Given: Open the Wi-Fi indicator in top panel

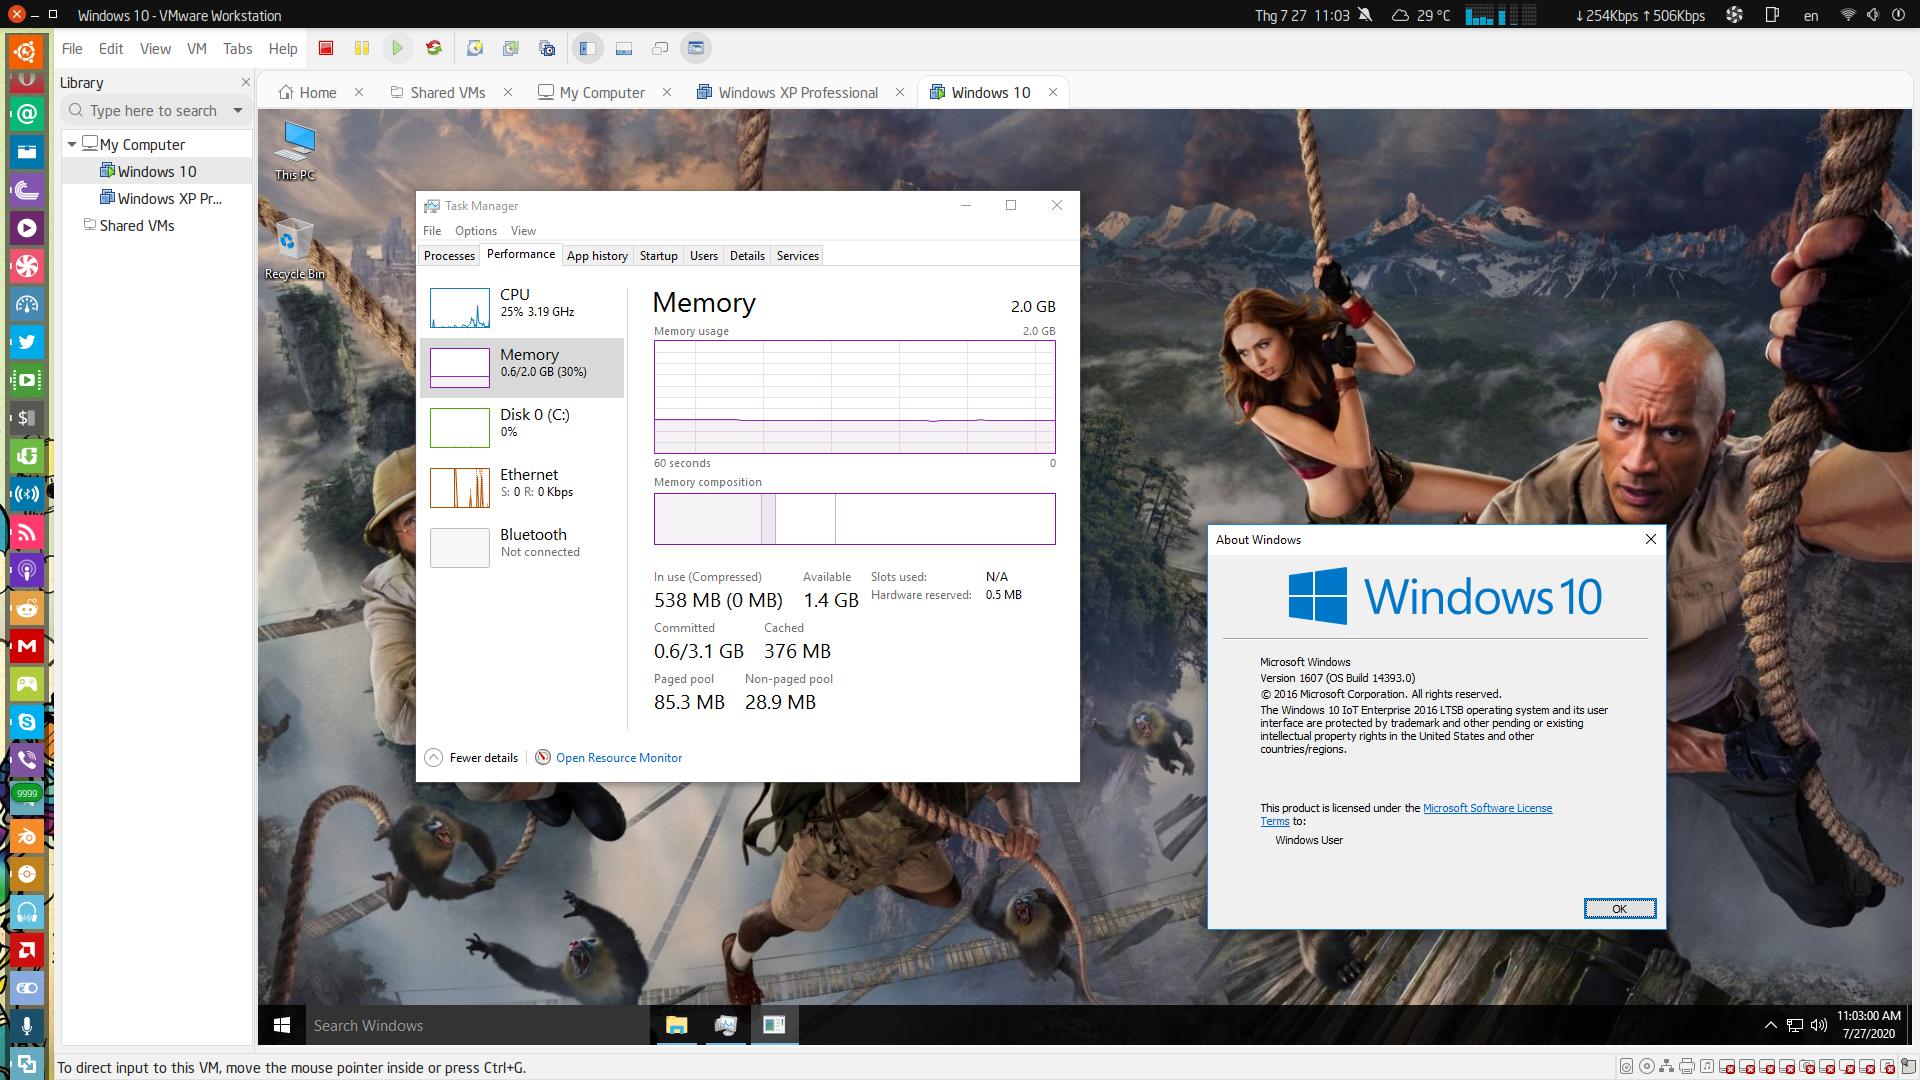Looking at the screenshot, I should (x=1847, y=15).
